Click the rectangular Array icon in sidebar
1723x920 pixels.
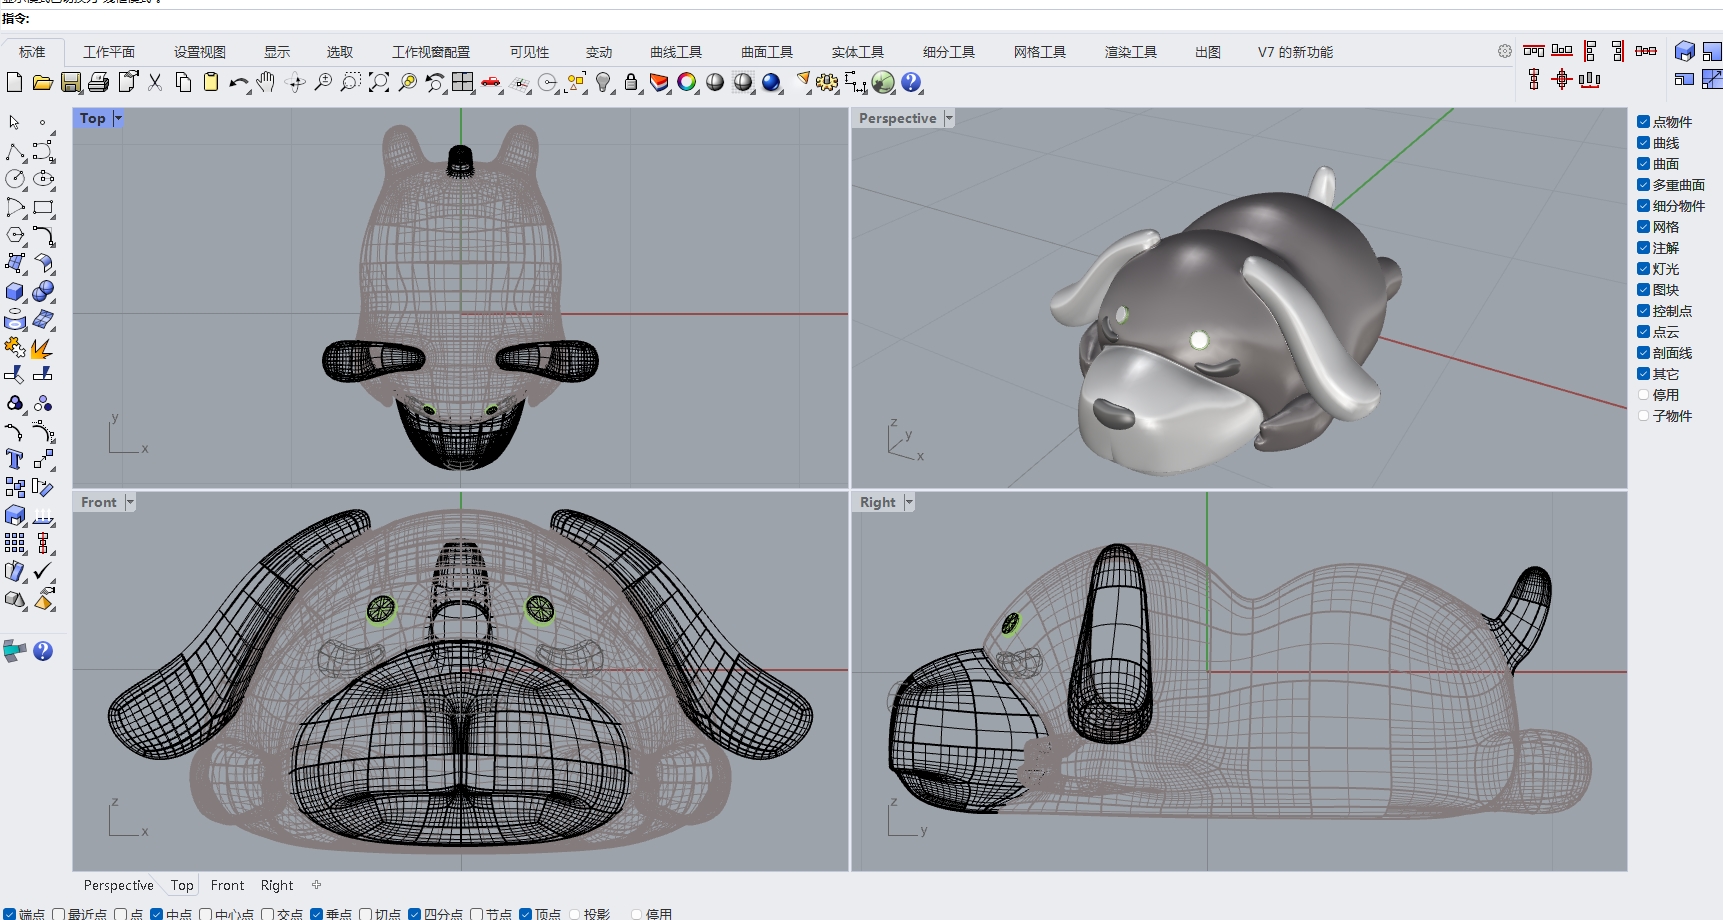[x=15, y=543]
